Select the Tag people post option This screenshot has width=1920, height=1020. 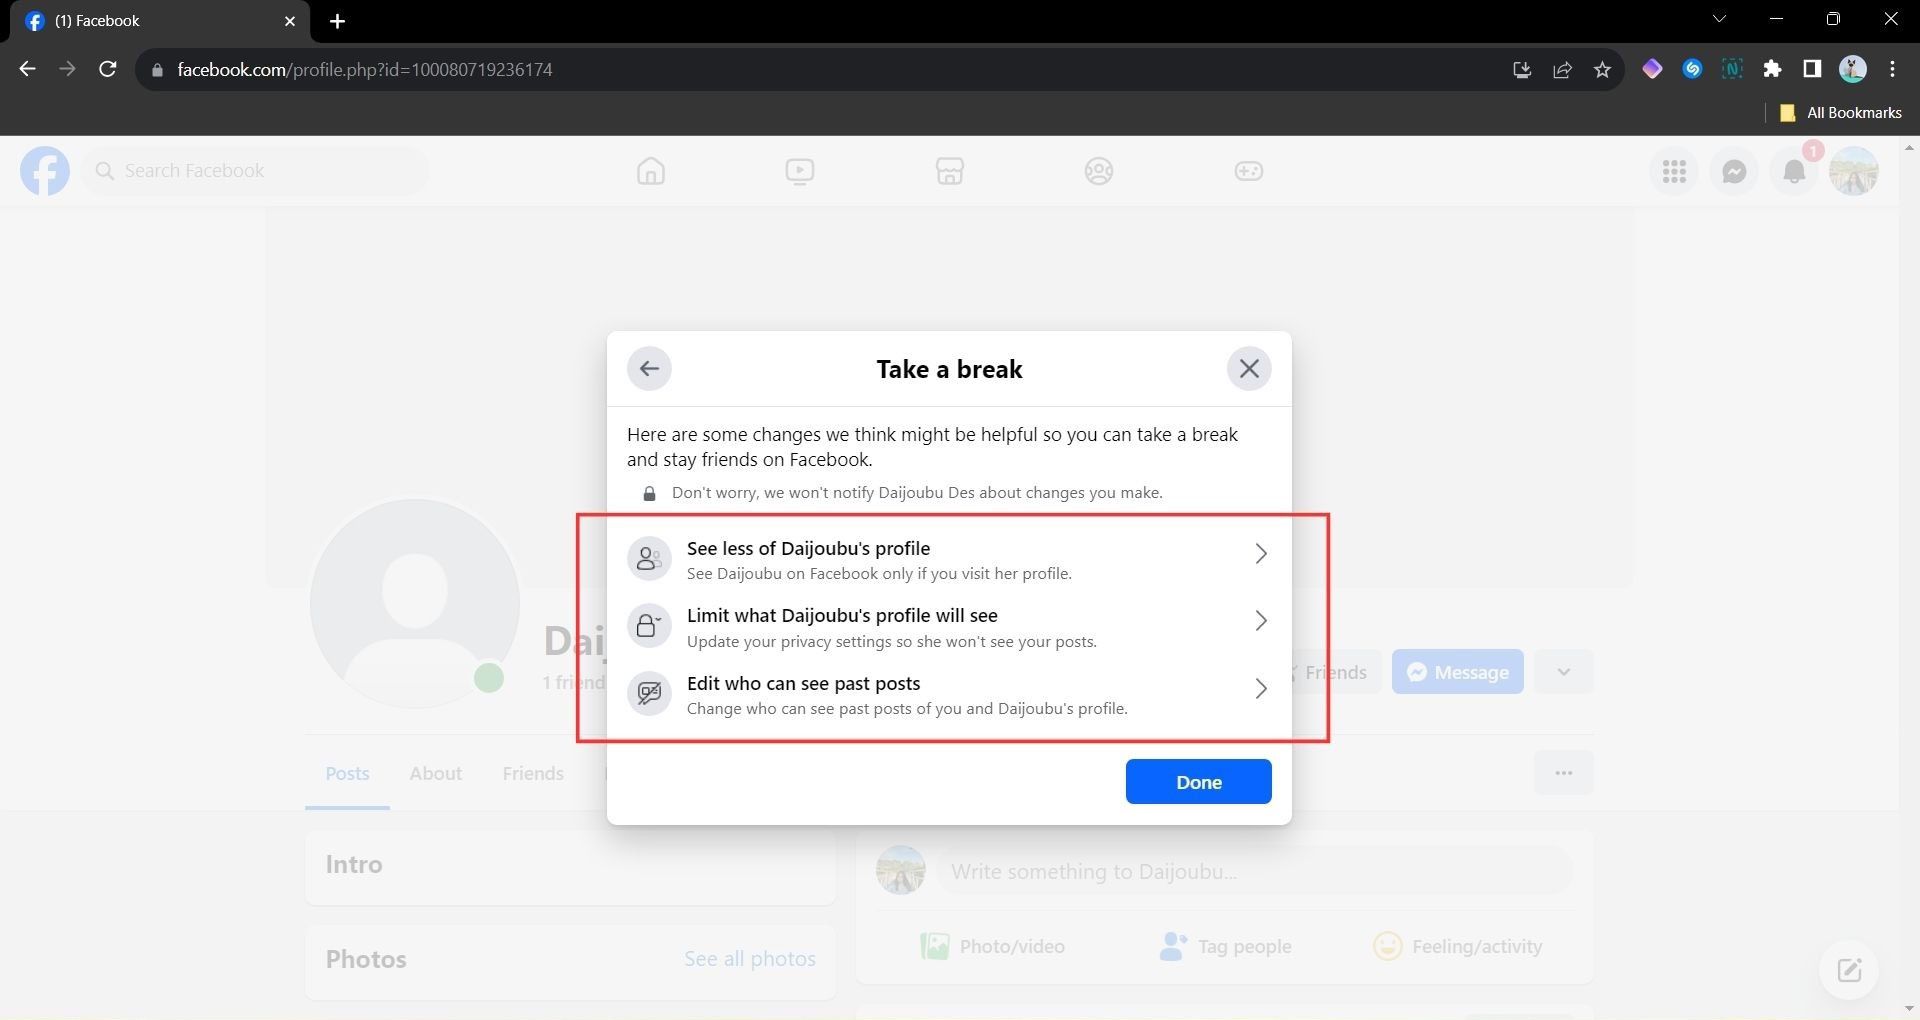(1224, 946)
